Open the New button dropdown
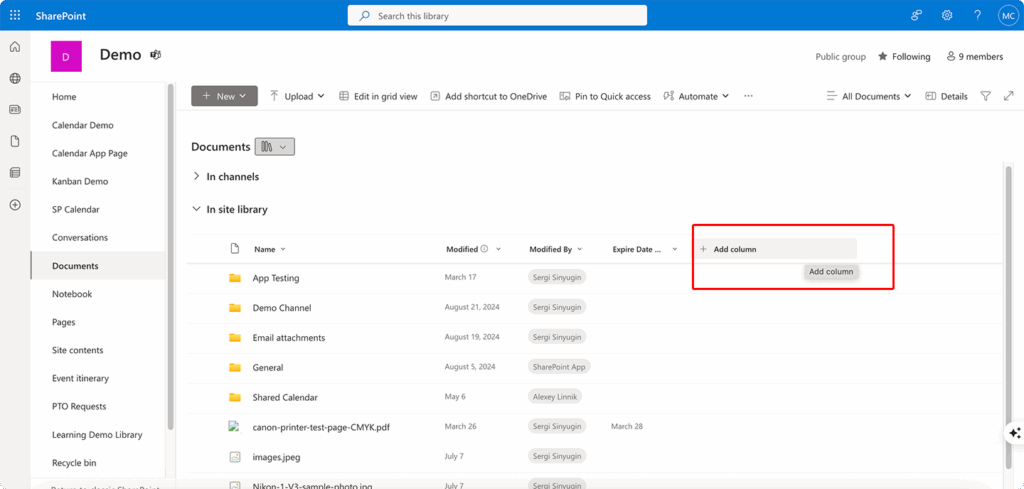Screen dimensions: 1024x489 pyautogui.click(x=224, y=96)
